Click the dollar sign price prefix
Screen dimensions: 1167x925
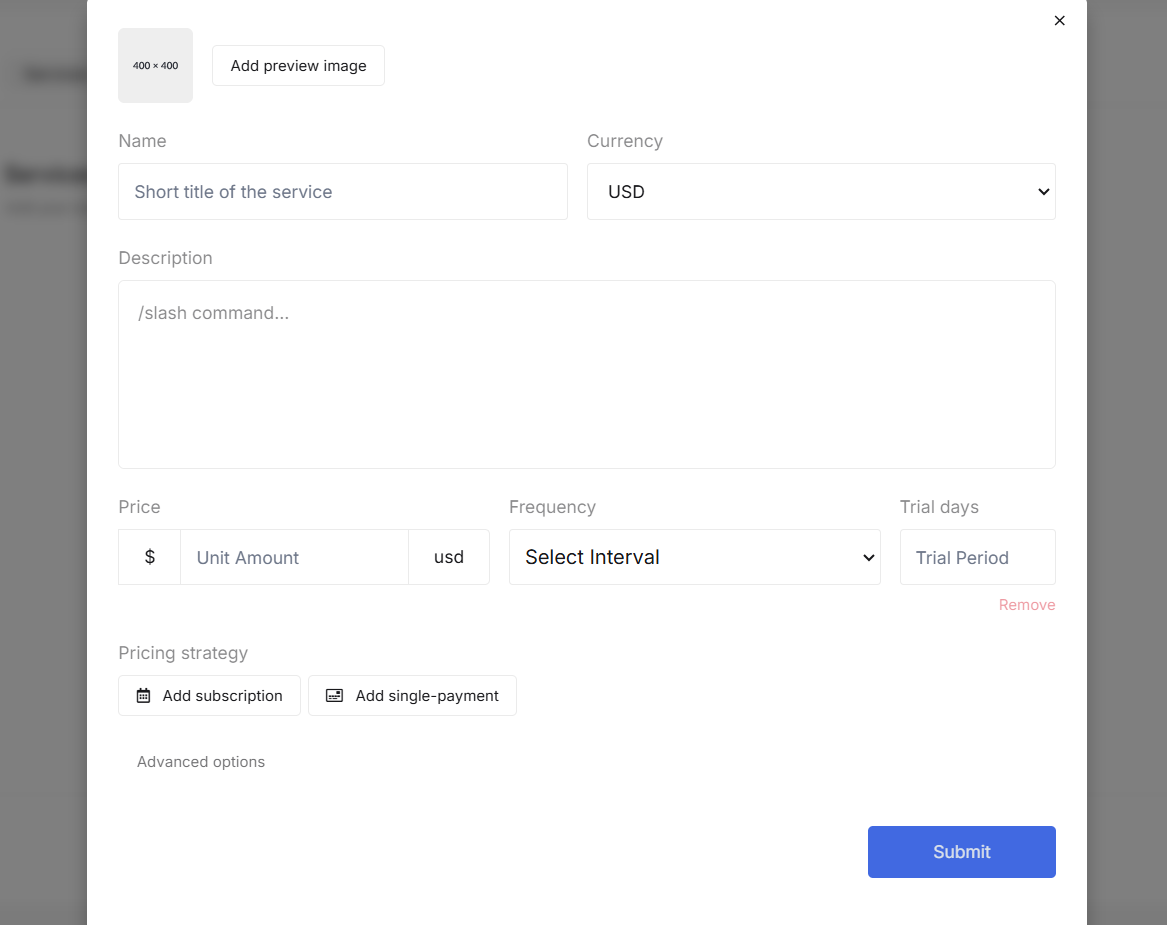pyautogui.click(x=150, y=557)
